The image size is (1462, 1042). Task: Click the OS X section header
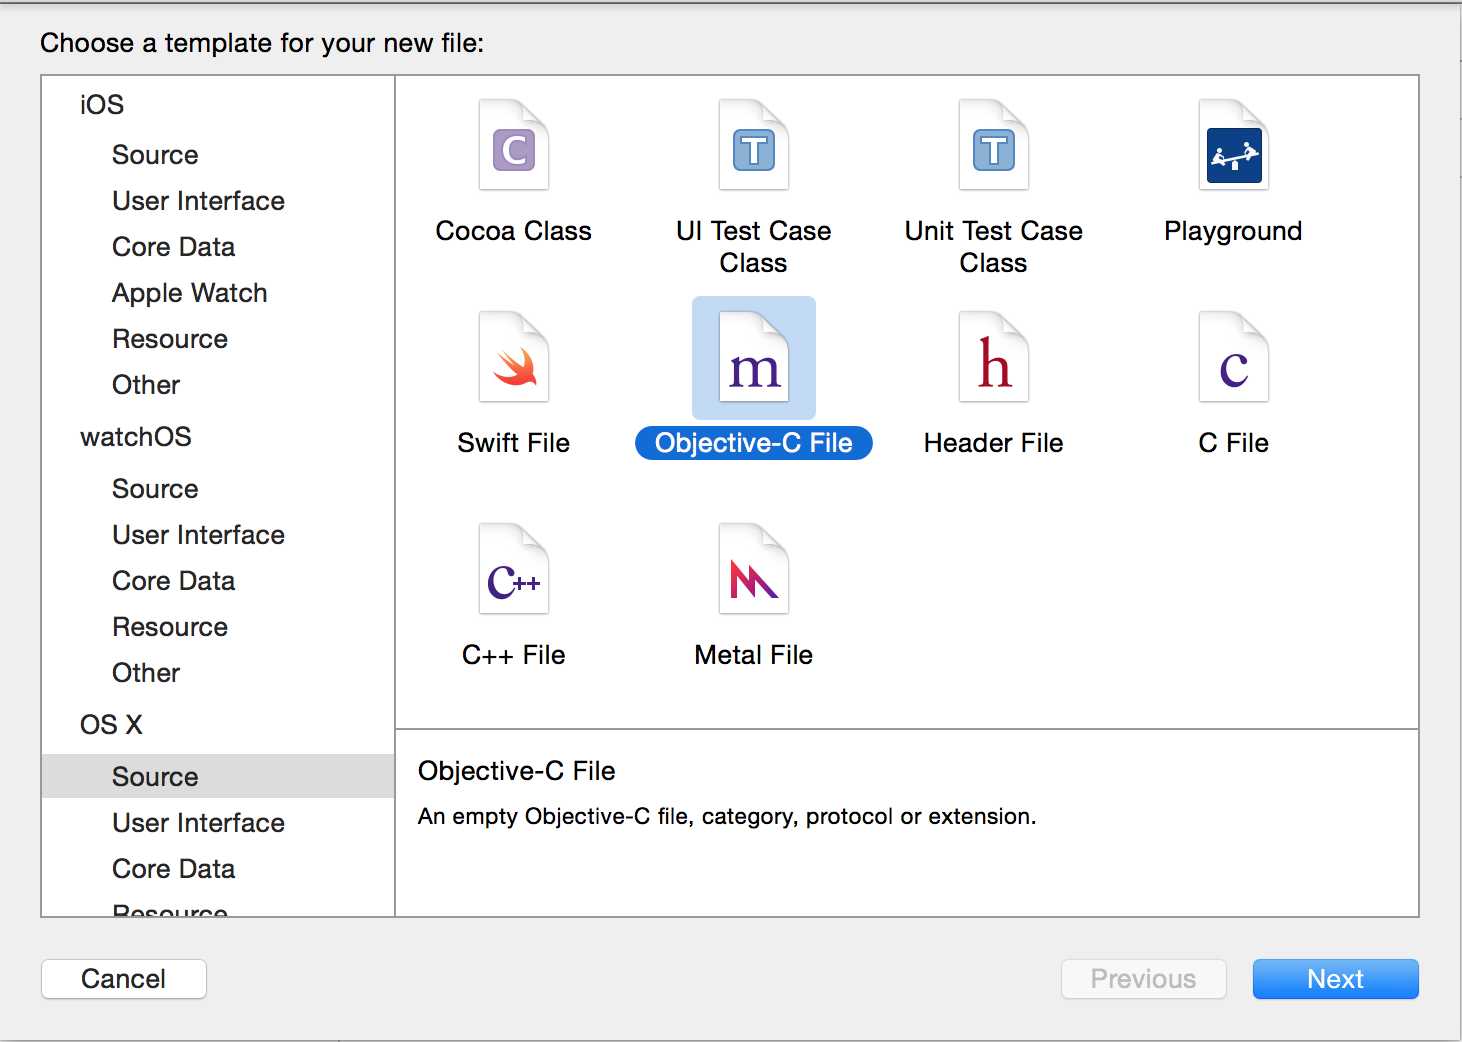(111, 725)
